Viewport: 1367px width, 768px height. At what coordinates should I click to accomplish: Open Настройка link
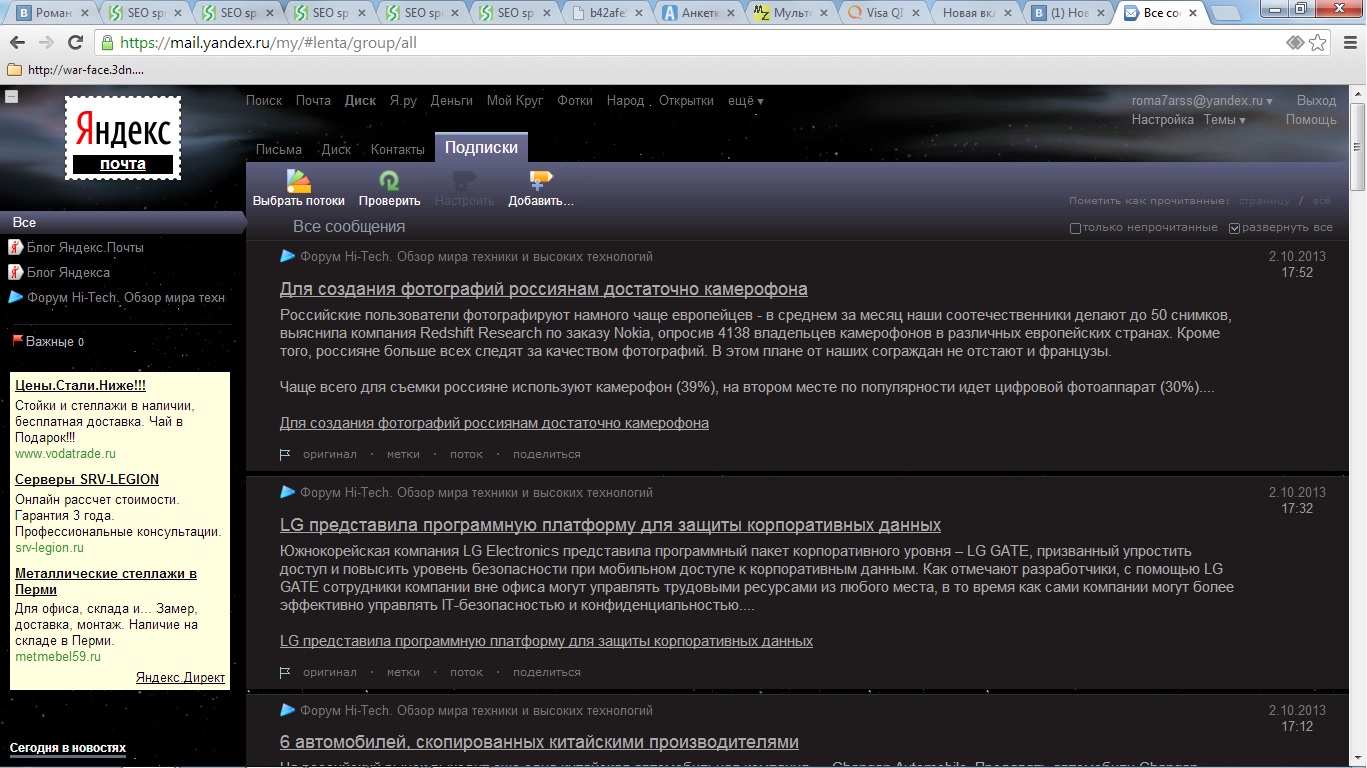(x=1162, y=120)
